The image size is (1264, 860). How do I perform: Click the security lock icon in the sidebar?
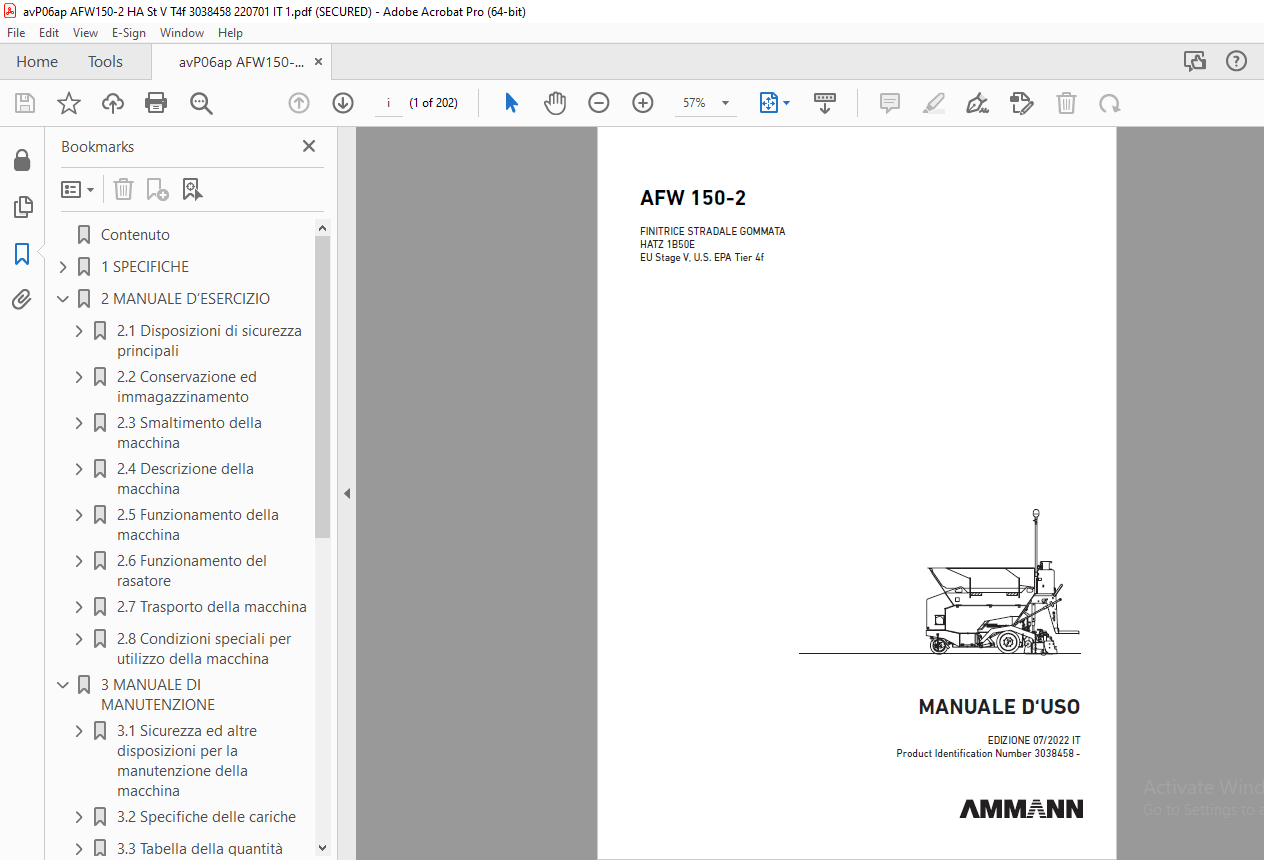tap(22, 161)
